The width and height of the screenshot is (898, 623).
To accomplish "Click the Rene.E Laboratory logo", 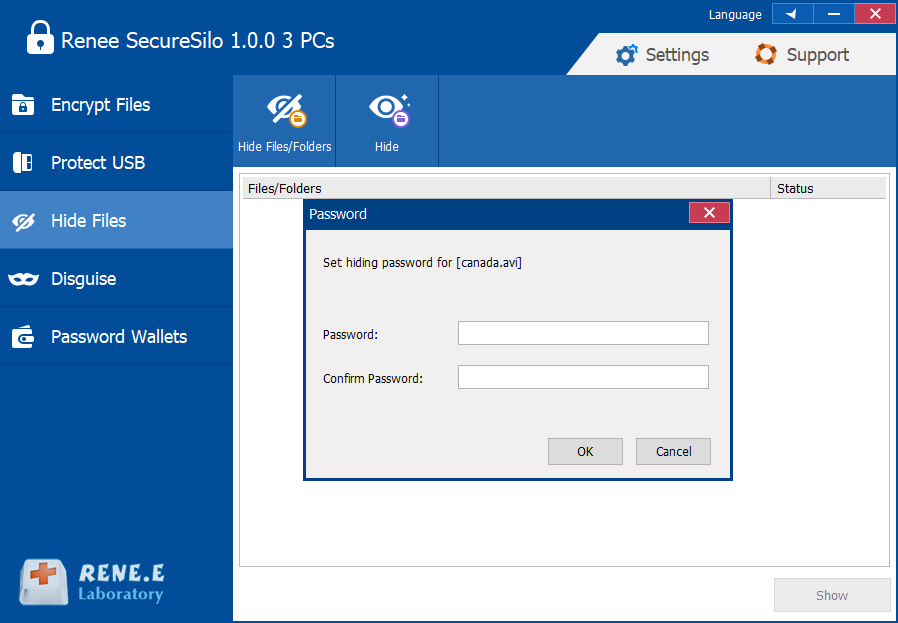I will click(92, 583).
